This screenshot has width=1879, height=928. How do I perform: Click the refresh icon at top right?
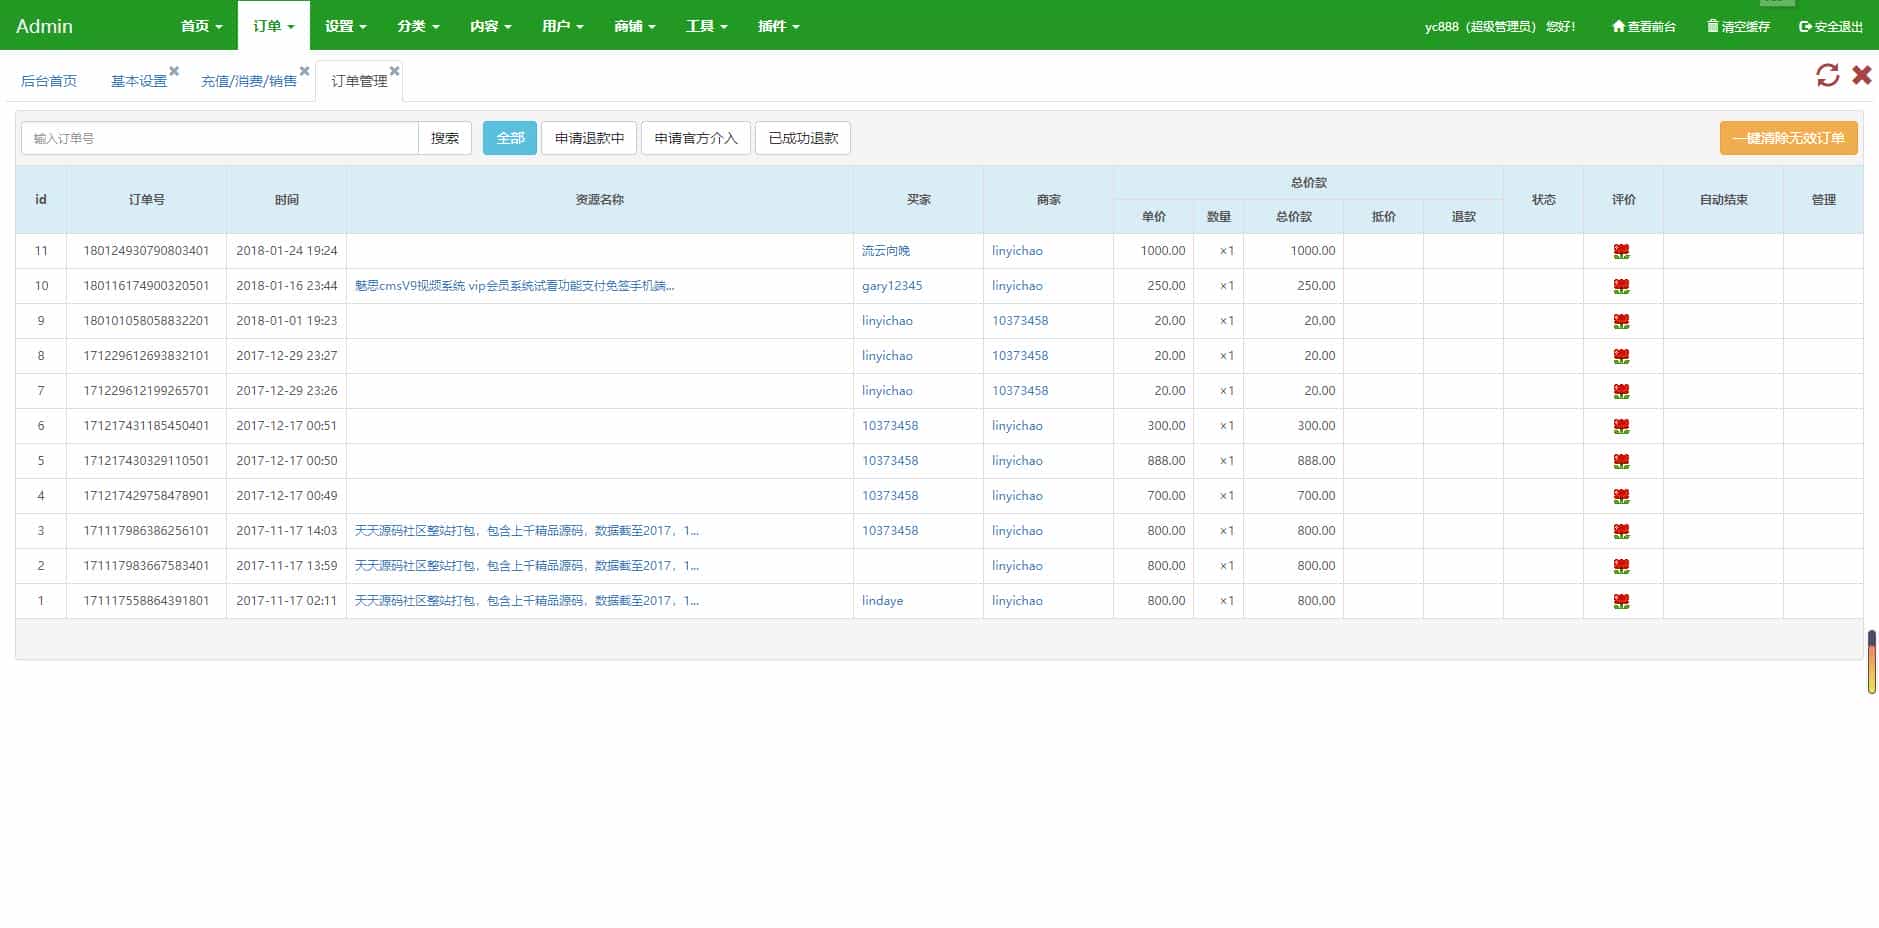click(1827, 75)
